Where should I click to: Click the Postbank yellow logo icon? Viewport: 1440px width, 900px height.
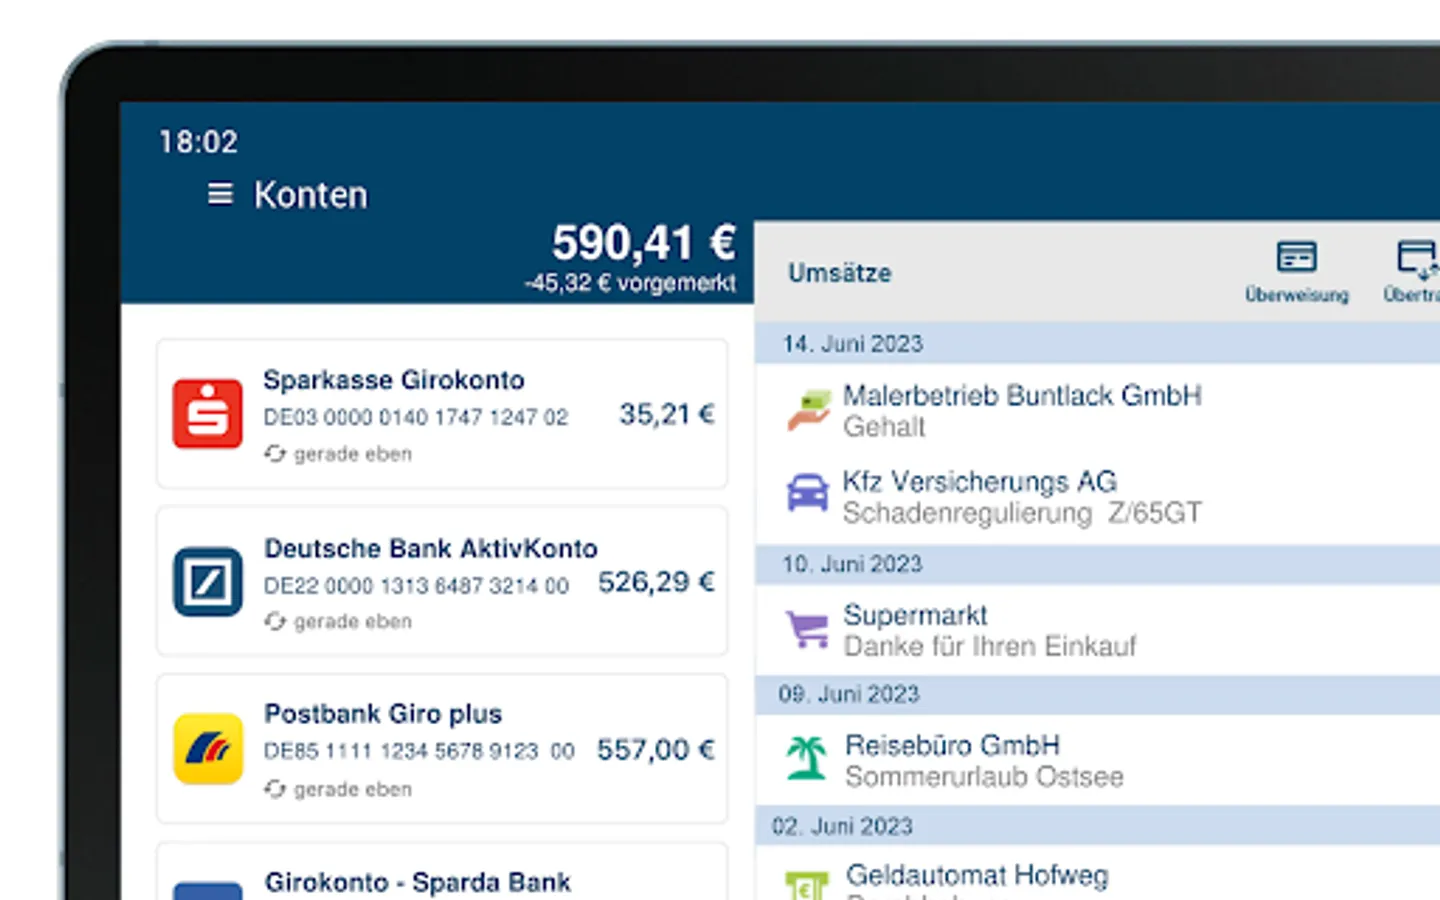[x=208, y=748]
